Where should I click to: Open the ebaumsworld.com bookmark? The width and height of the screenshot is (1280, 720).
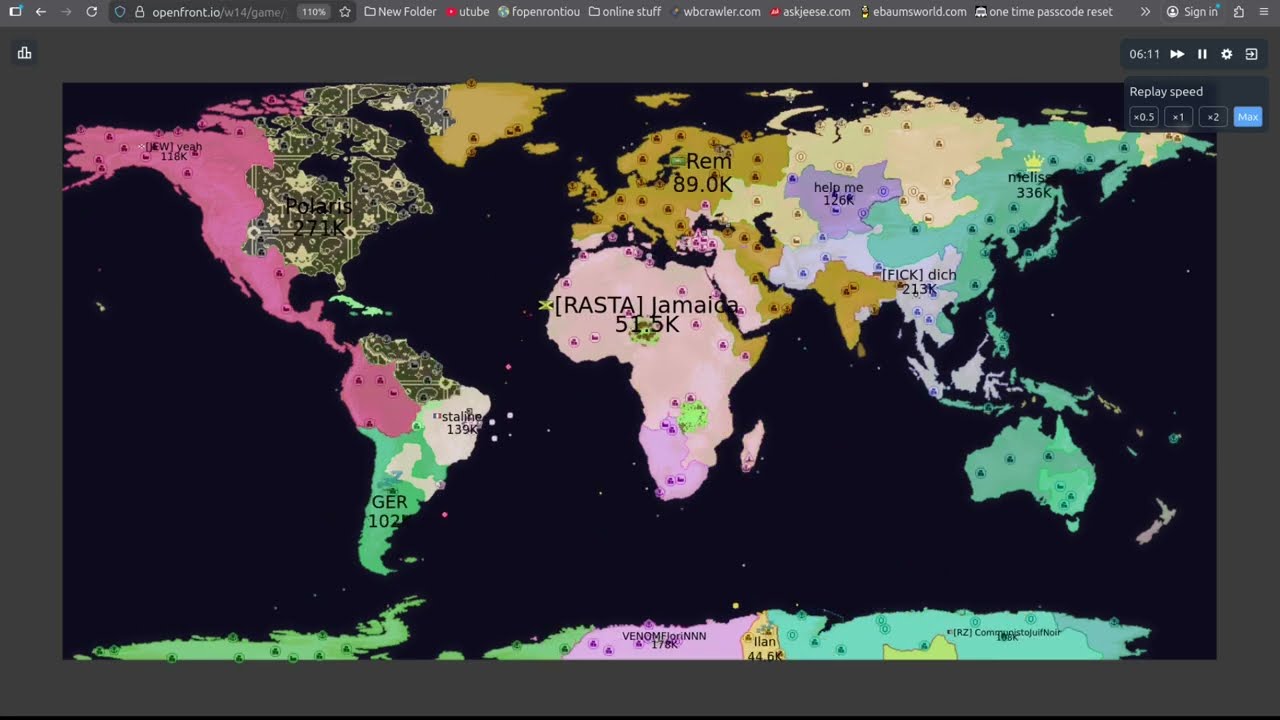913,12
